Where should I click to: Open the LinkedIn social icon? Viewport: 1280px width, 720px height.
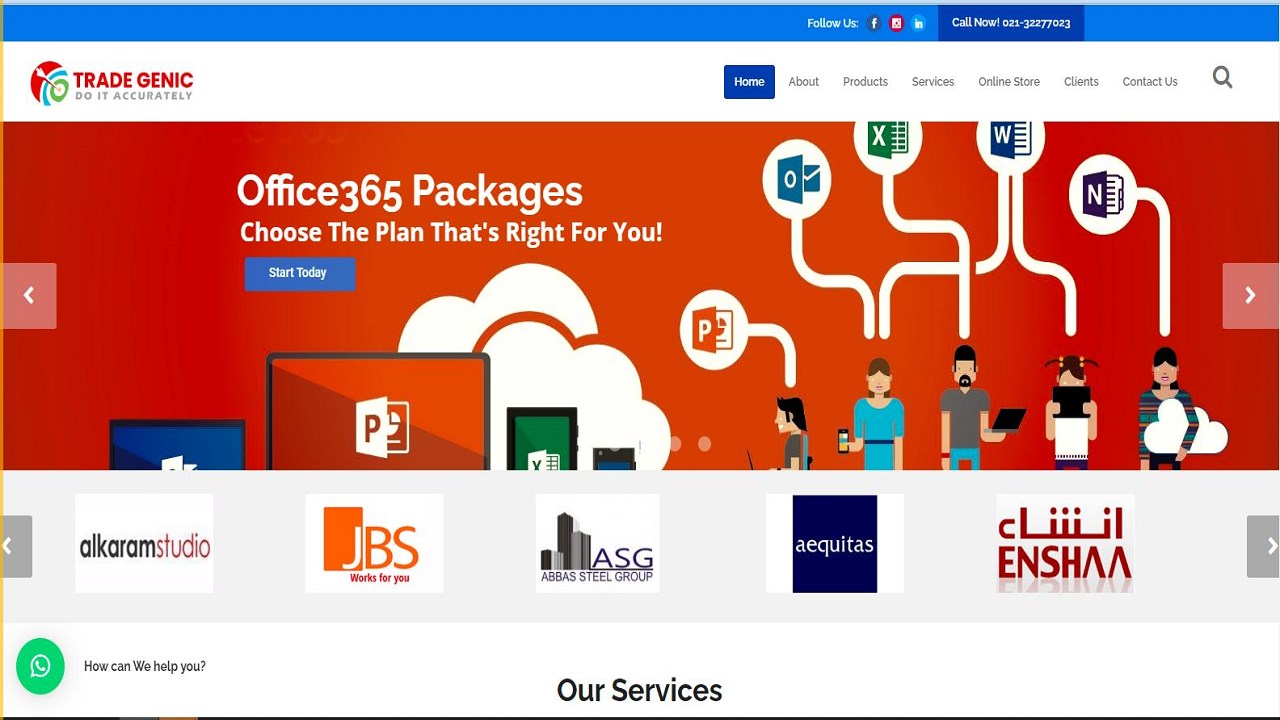point(918,23)
